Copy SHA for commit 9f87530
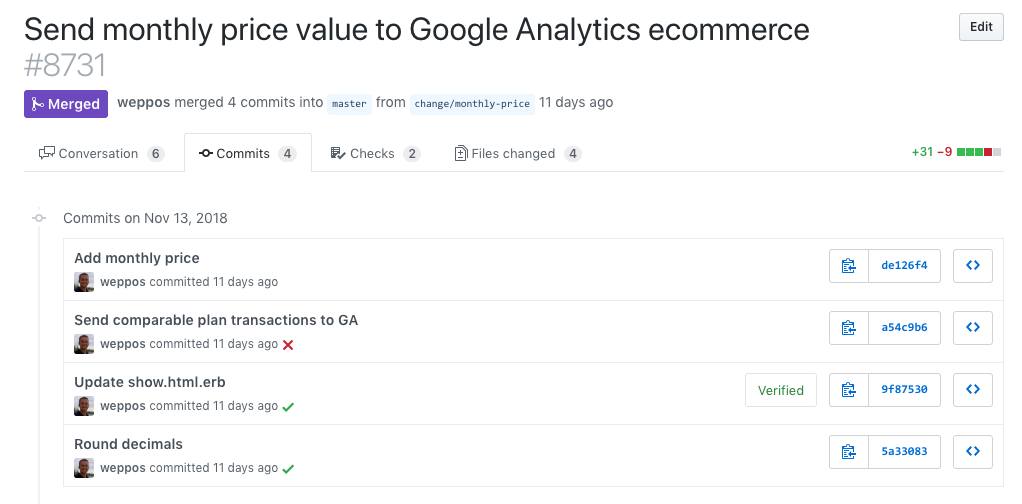 [849, 390]
